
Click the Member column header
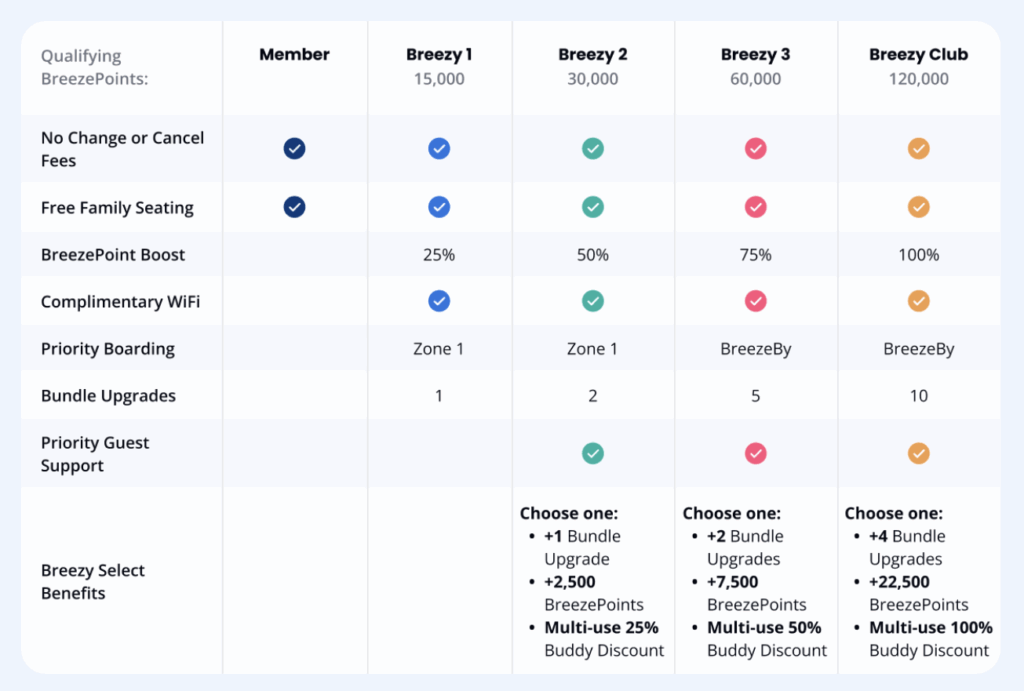tap(294, 55)
